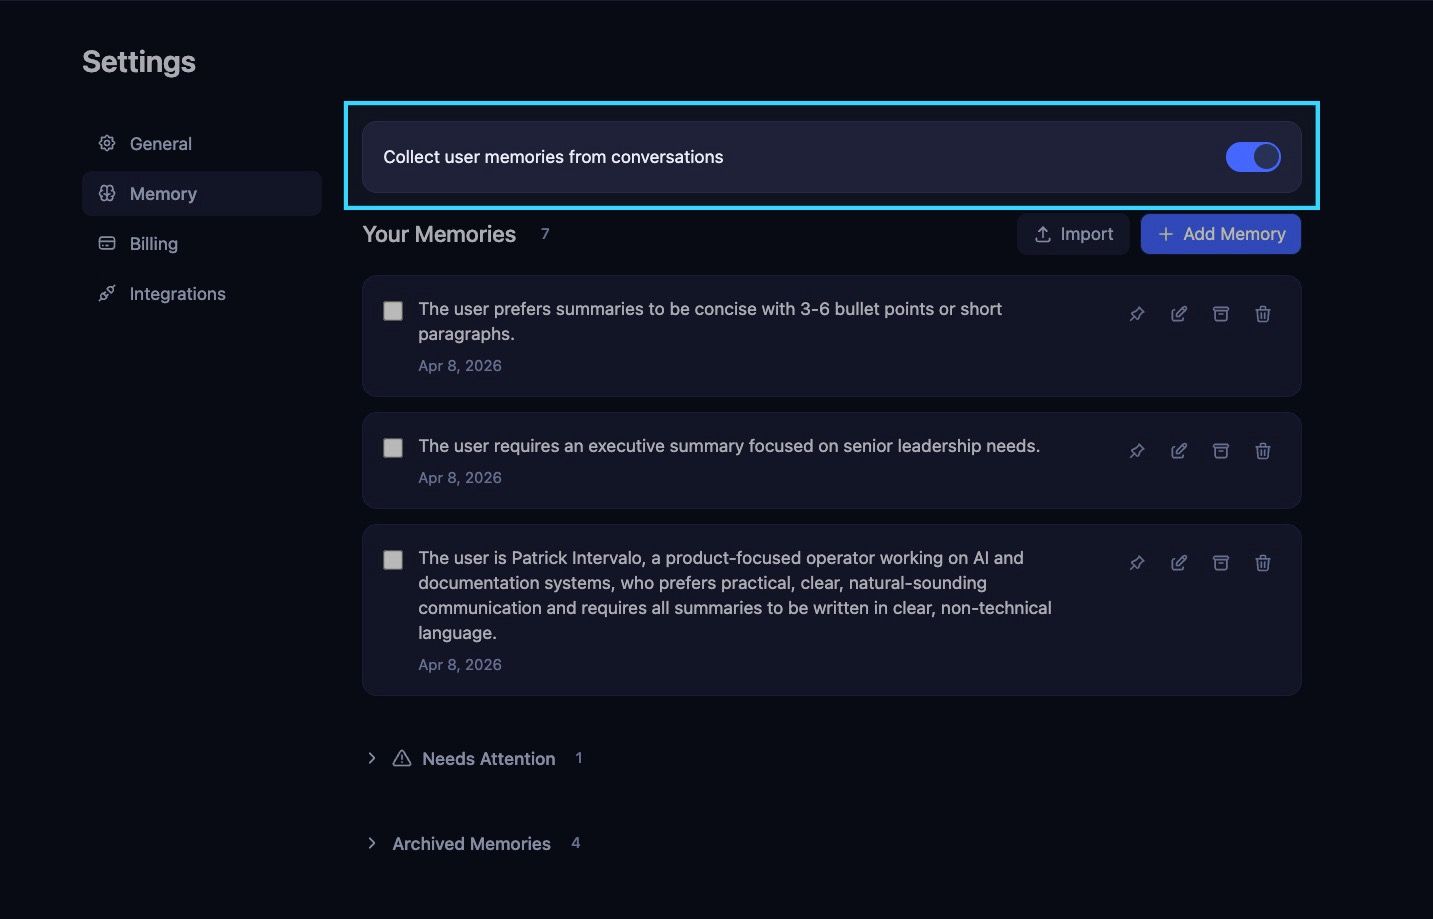Viewport: 1433px width, 919px height.
Task: Open the Integrations settings tab
Action: 201,294
